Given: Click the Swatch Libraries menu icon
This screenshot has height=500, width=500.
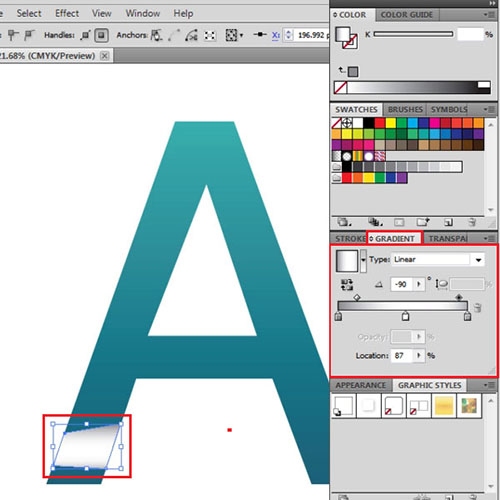Looking at the screenshot, I should (x=344, y=222).
